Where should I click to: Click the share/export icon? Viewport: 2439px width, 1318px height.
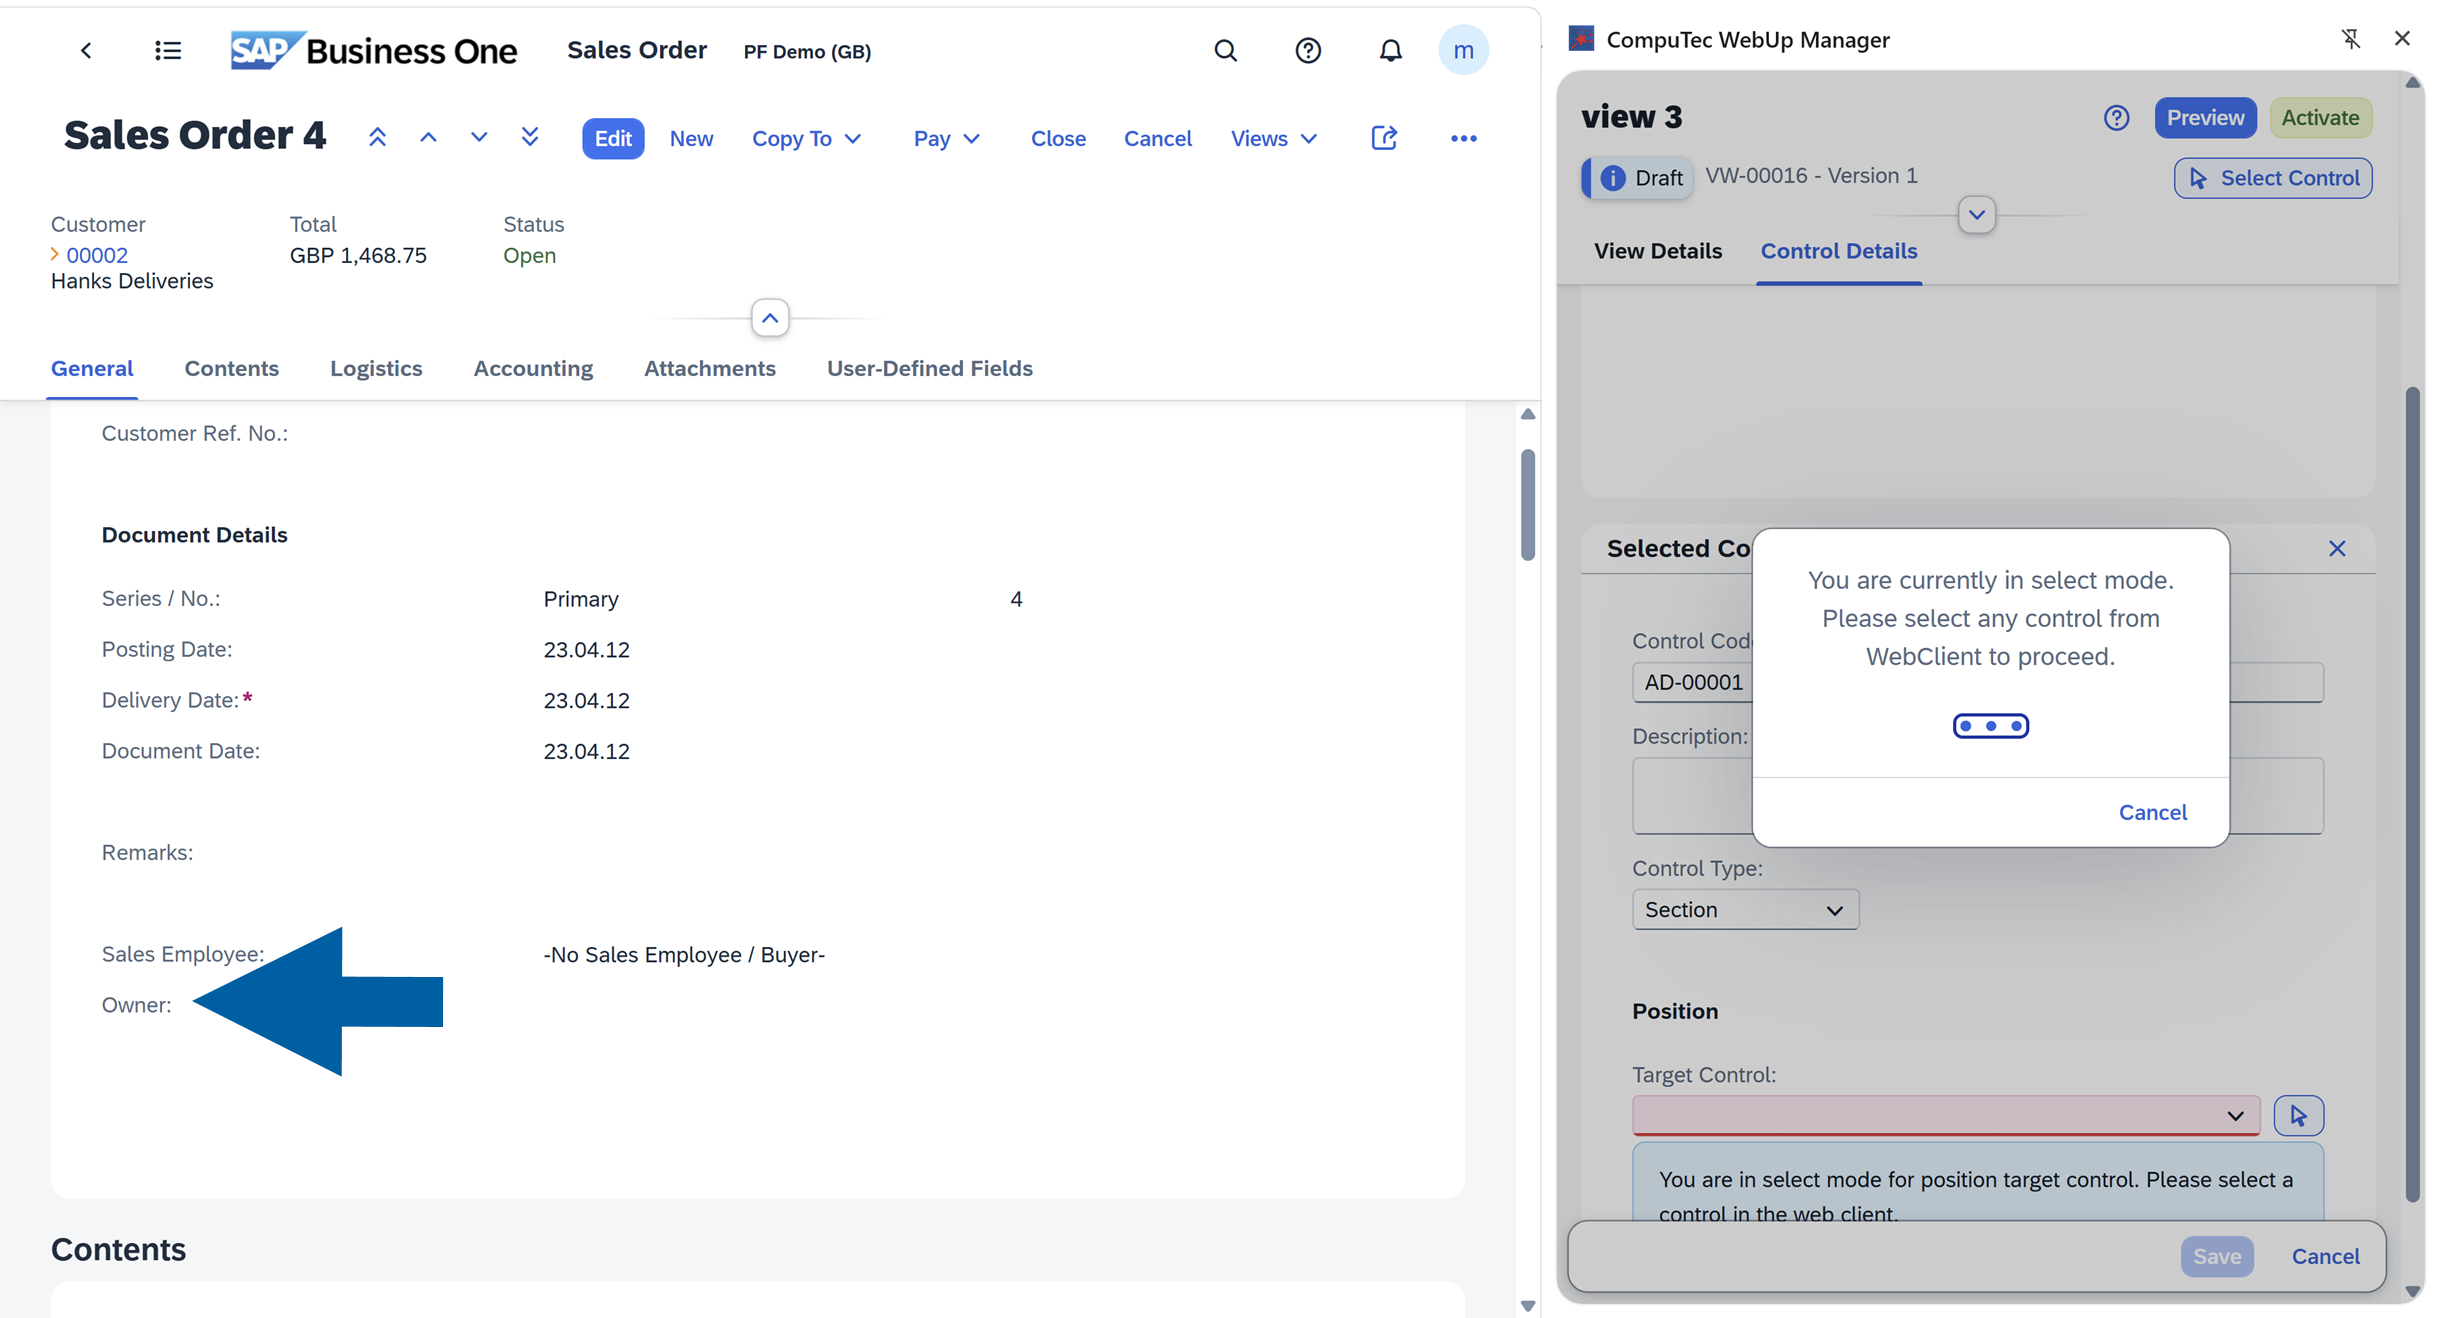coord(1384,138)
